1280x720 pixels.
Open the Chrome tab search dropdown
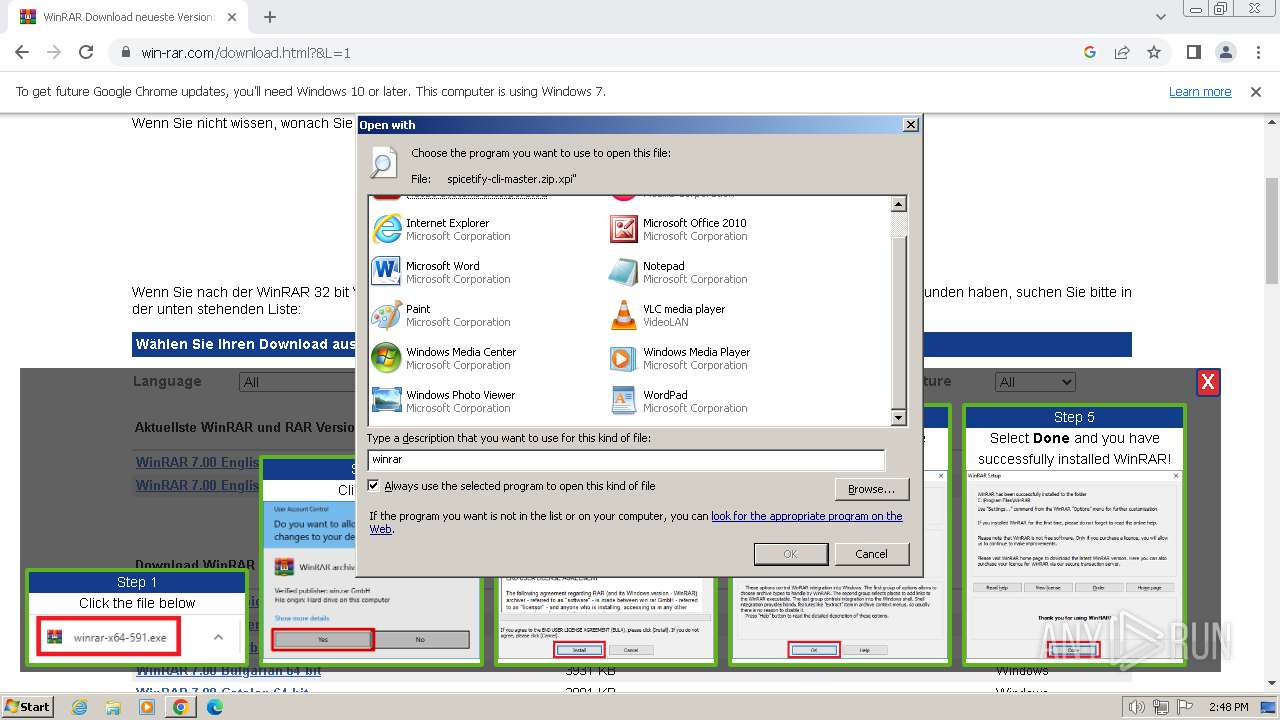click(x=1161, y=17)
